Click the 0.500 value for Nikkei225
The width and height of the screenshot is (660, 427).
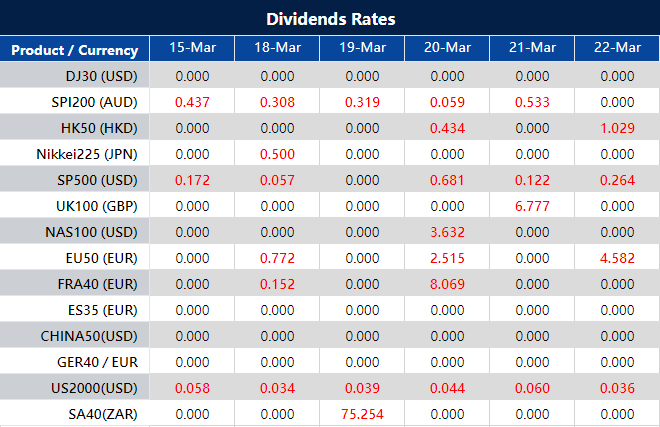pos(277,154)
